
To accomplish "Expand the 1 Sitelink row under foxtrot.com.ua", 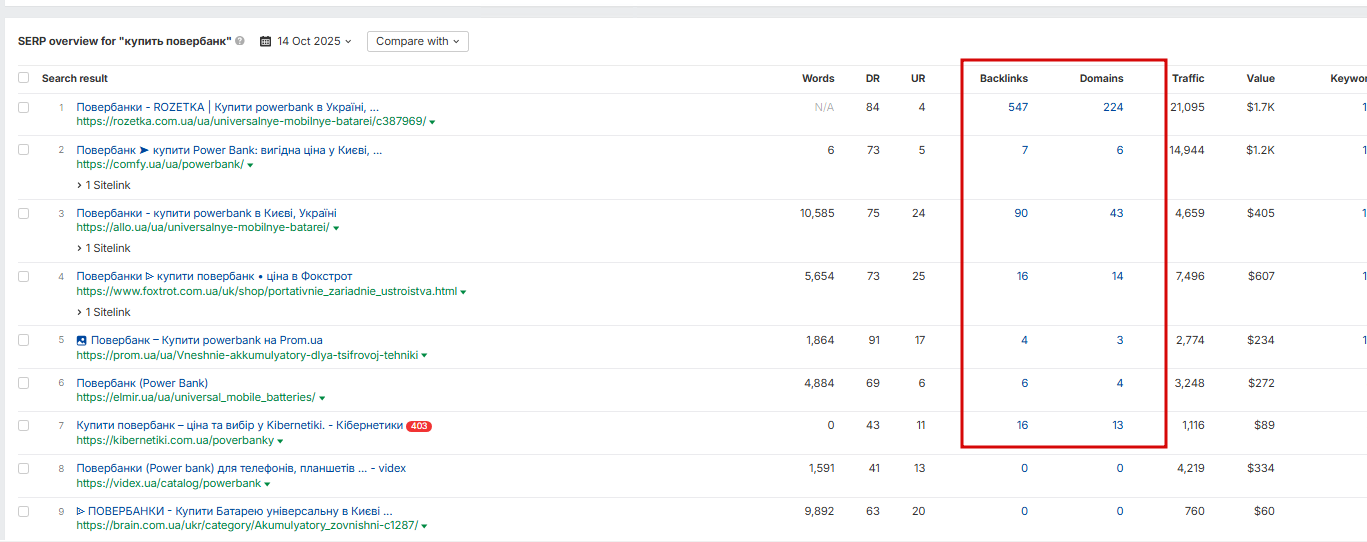I will click(103, 312).
